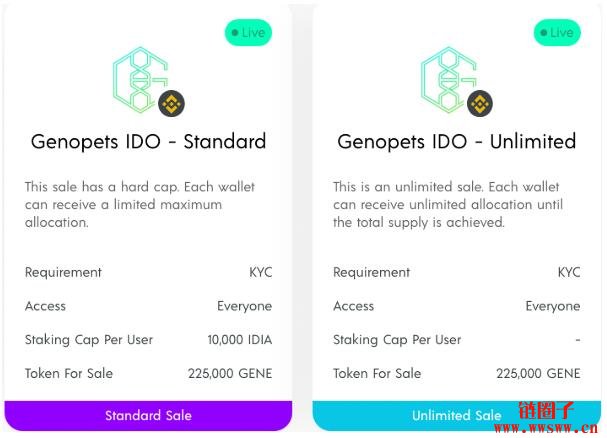Click 225,000 GENE value on Unlimited card
This screenshot has height=438, width=607.
(538, 373)
